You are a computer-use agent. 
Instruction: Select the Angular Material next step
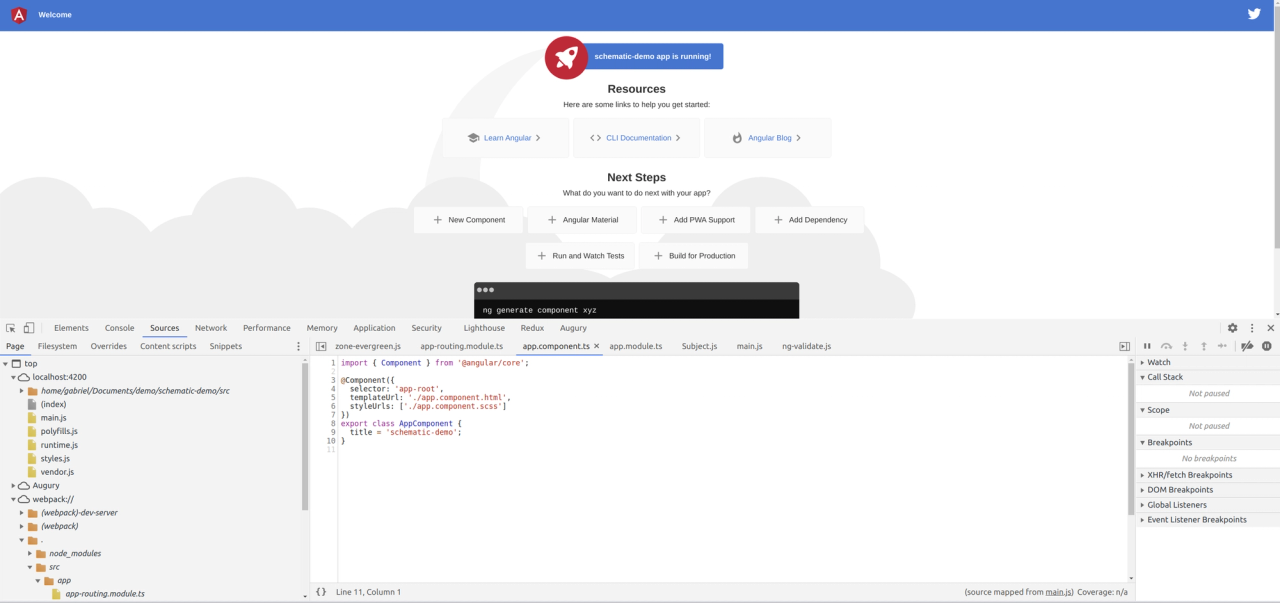pos(582,220)
